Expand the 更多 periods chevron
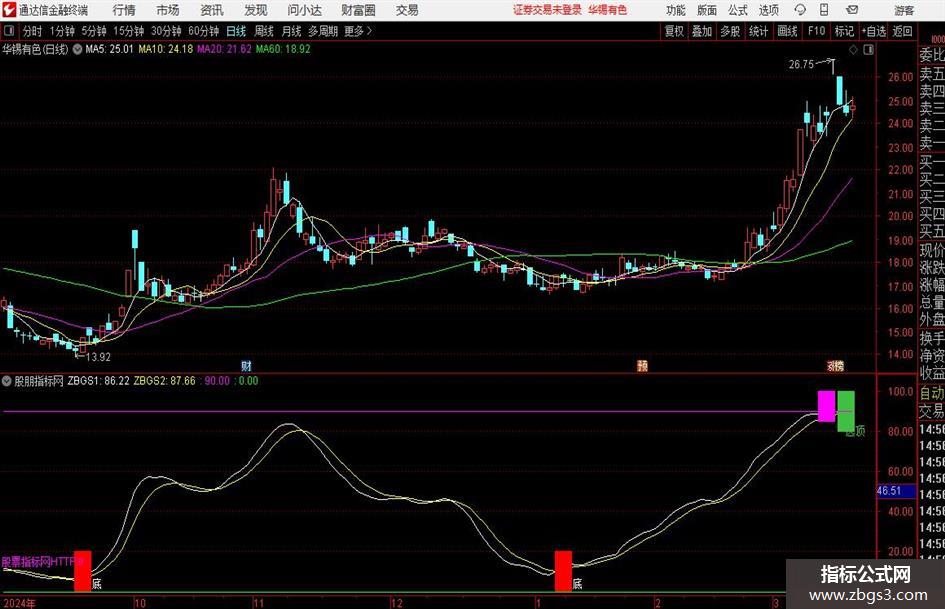 point(358,31)
